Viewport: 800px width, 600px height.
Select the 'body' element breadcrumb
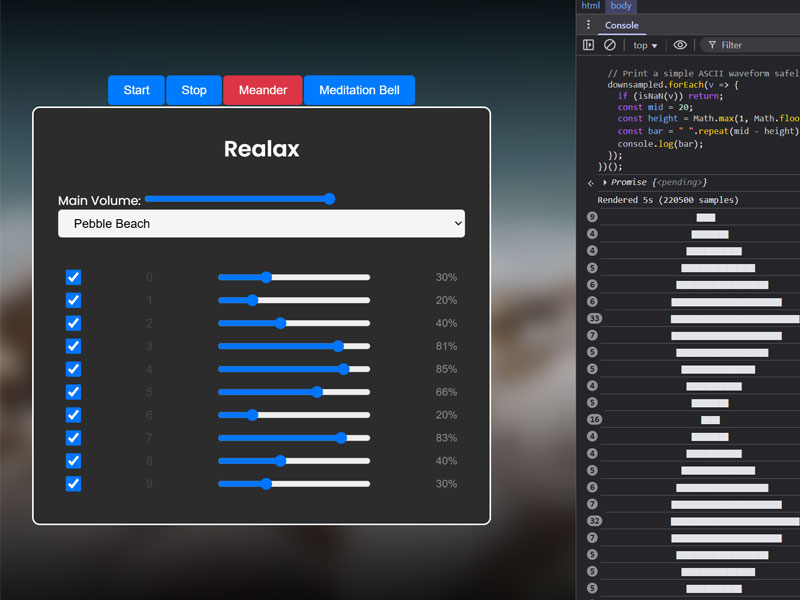[621, 6]
